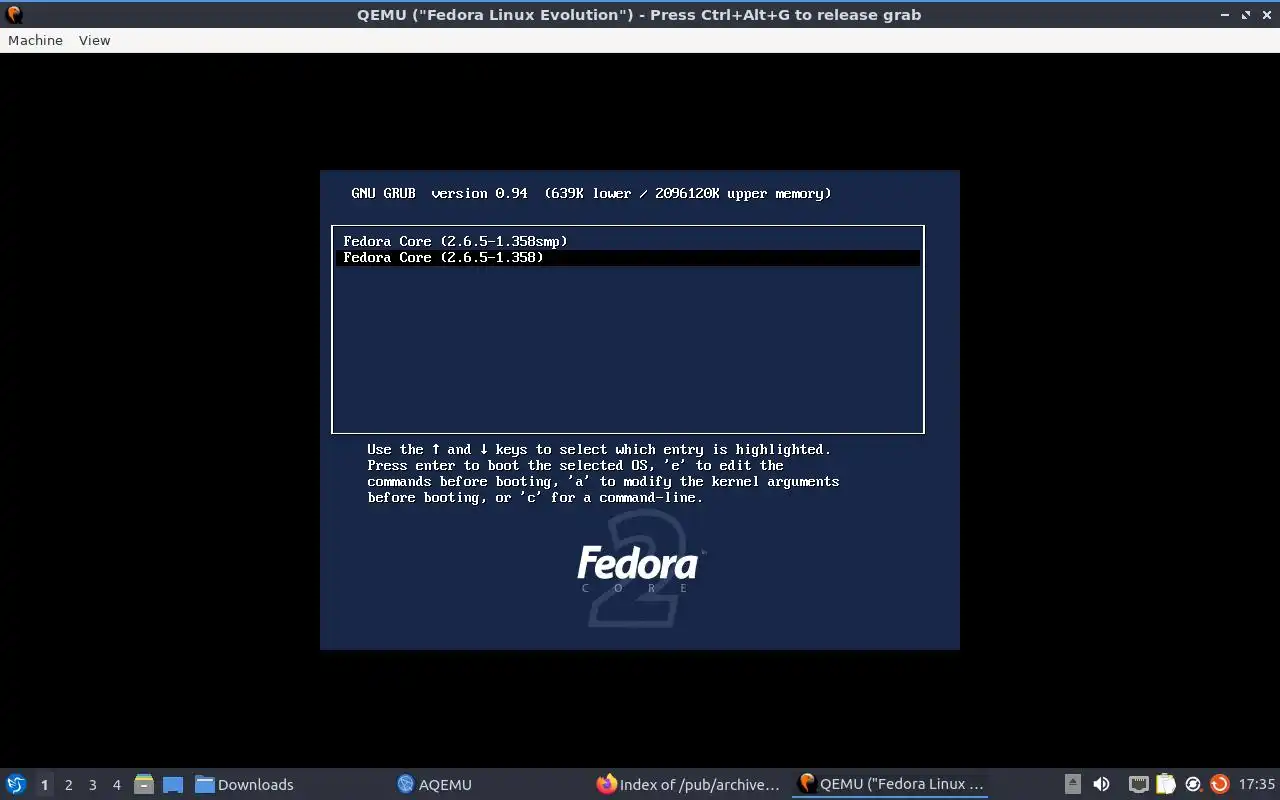1280x800 pixels.
Task: Switch to workspace 3
Action: pyautogui.click(x=92, y=784)
